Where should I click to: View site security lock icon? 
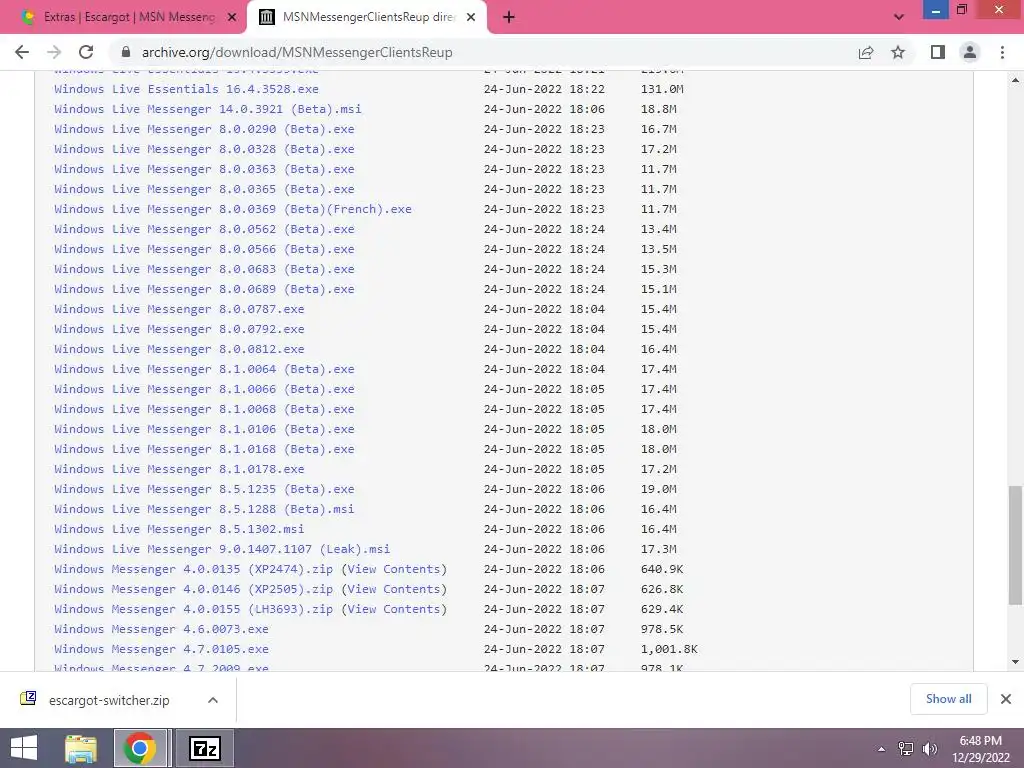pyautogui.click(x=126, y=52)
